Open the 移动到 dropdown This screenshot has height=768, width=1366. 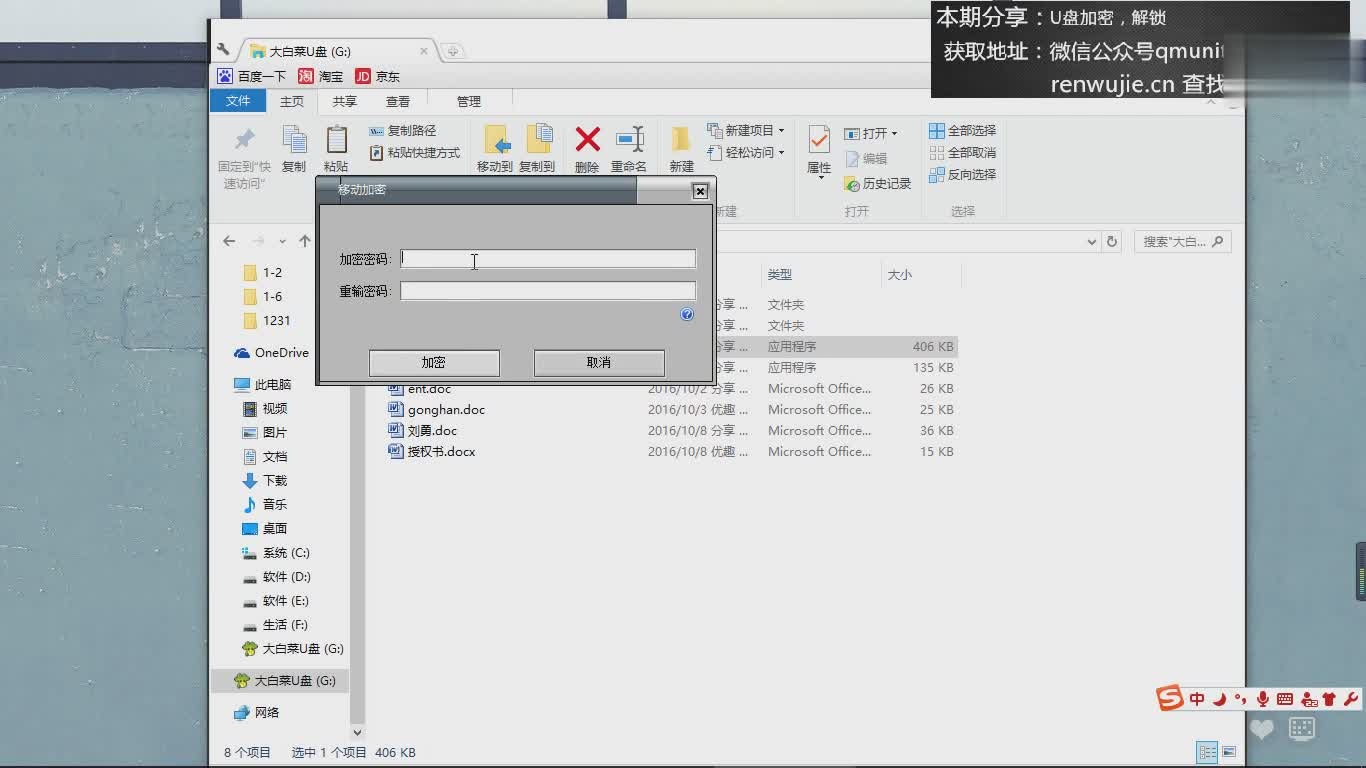pos(495,149)
